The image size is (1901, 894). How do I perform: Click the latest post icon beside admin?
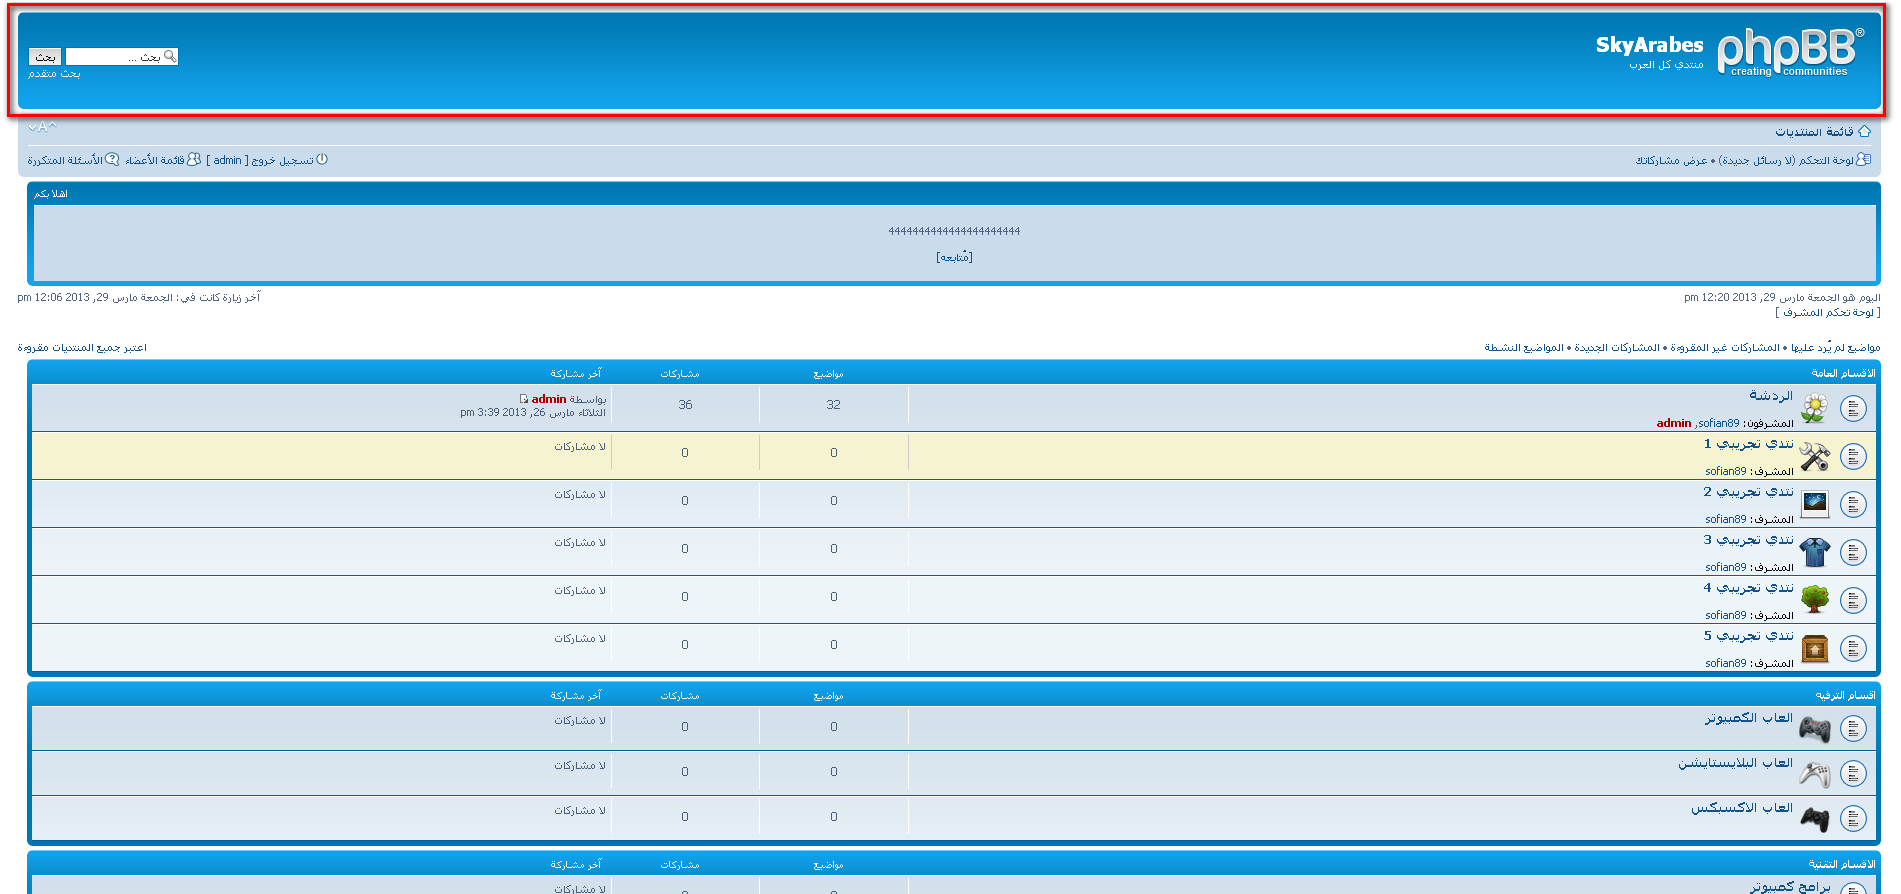[x=523, y=399]
